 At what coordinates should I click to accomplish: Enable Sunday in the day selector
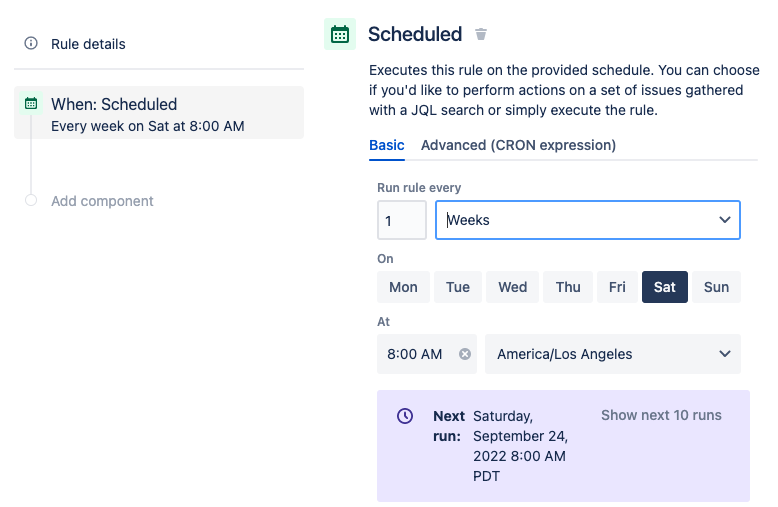[716, 287]
